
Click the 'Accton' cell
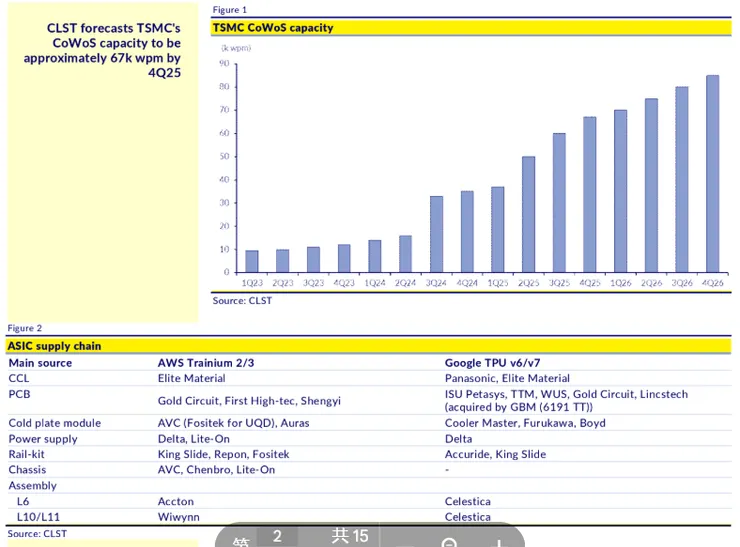[x=176, y=502]
